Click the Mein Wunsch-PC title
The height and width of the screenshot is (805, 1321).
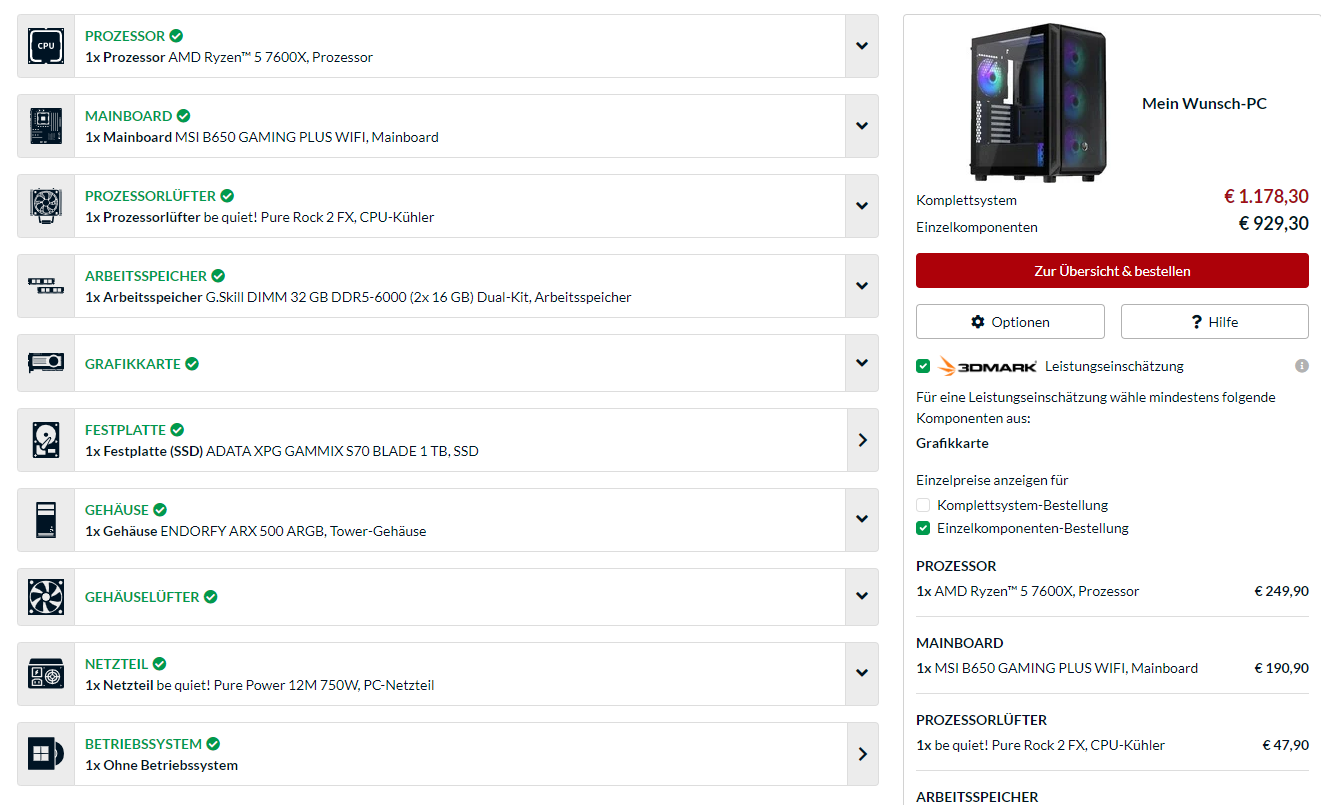click(1204, 103)
